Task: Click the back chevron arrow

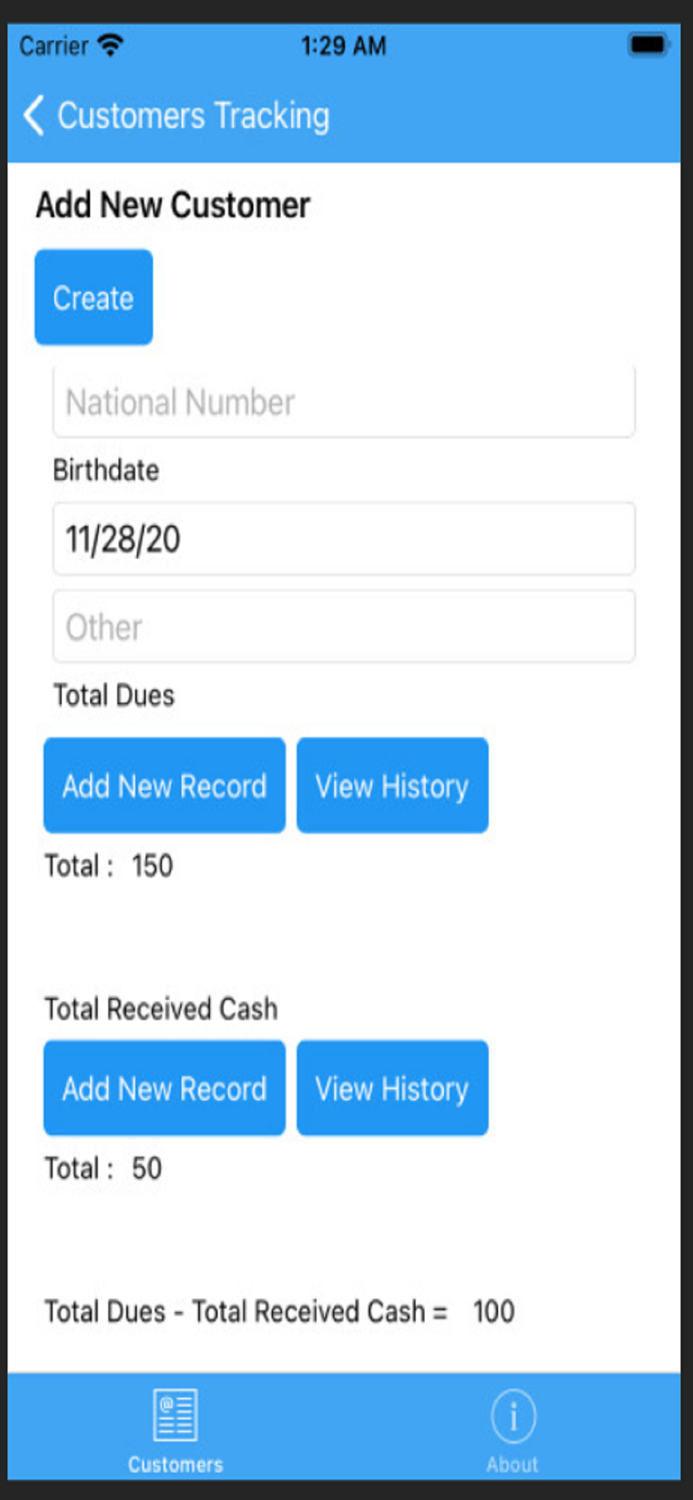Action: [x=32, y=115]
